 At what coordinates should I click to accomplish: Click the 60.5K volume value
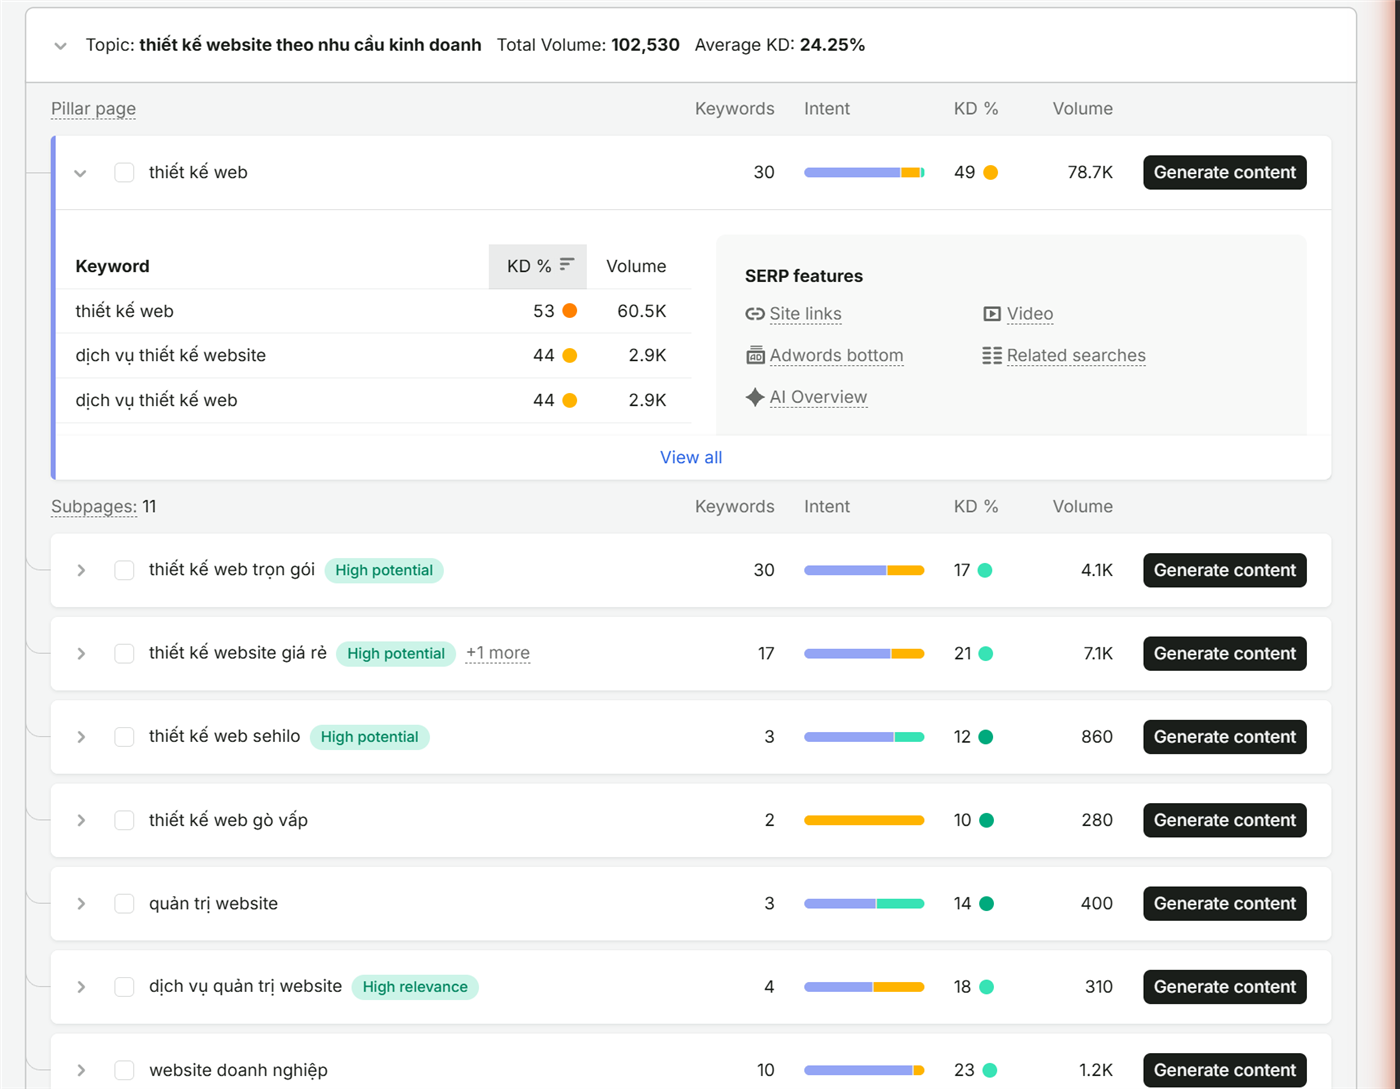click(x=642, y=311)
